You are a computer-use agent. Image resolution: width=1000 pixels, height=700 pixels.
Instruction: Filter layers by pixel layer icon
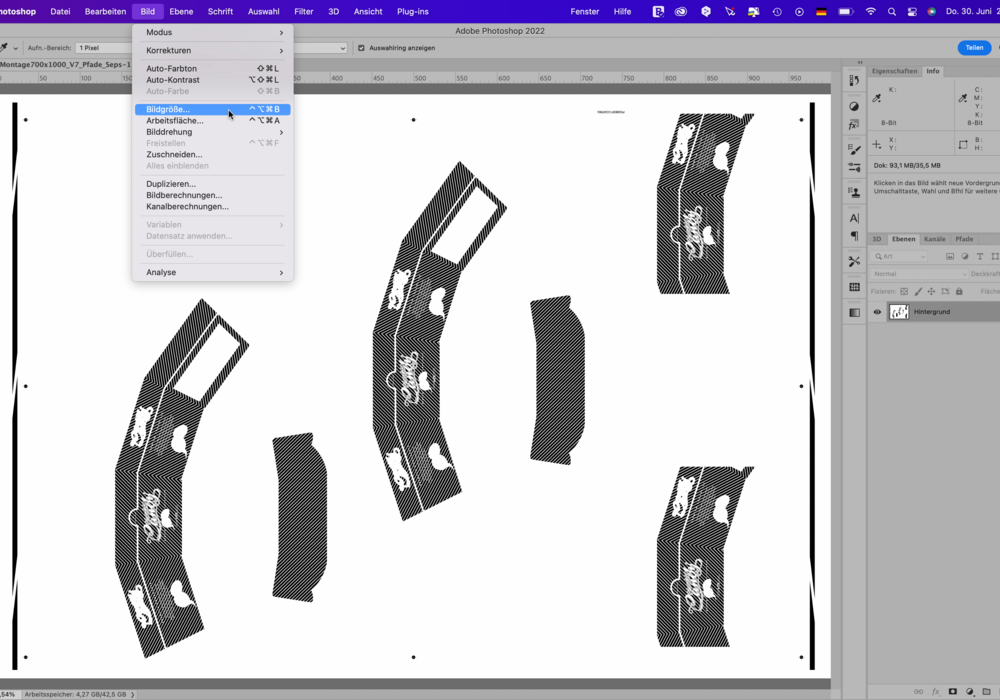coord(950,256)
